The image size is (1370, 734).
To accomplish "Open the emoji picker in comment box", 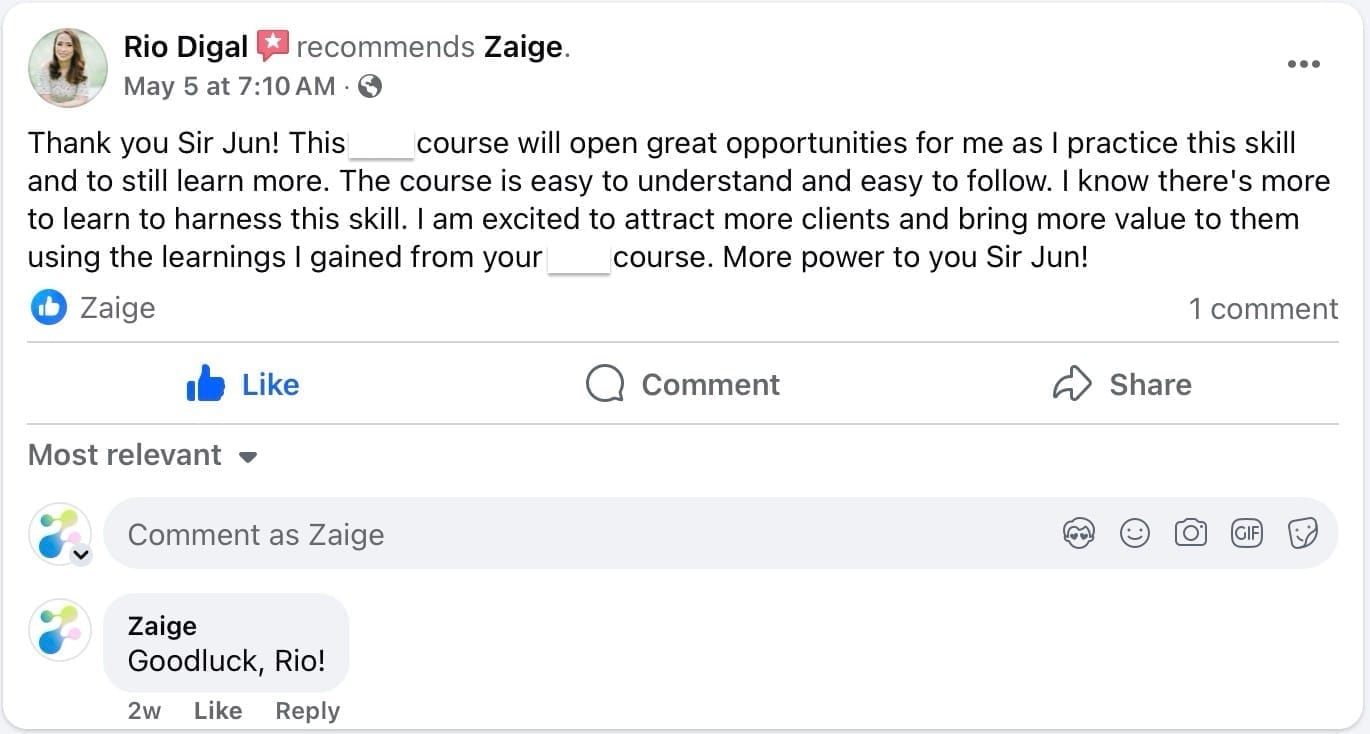I will 1135,534.
